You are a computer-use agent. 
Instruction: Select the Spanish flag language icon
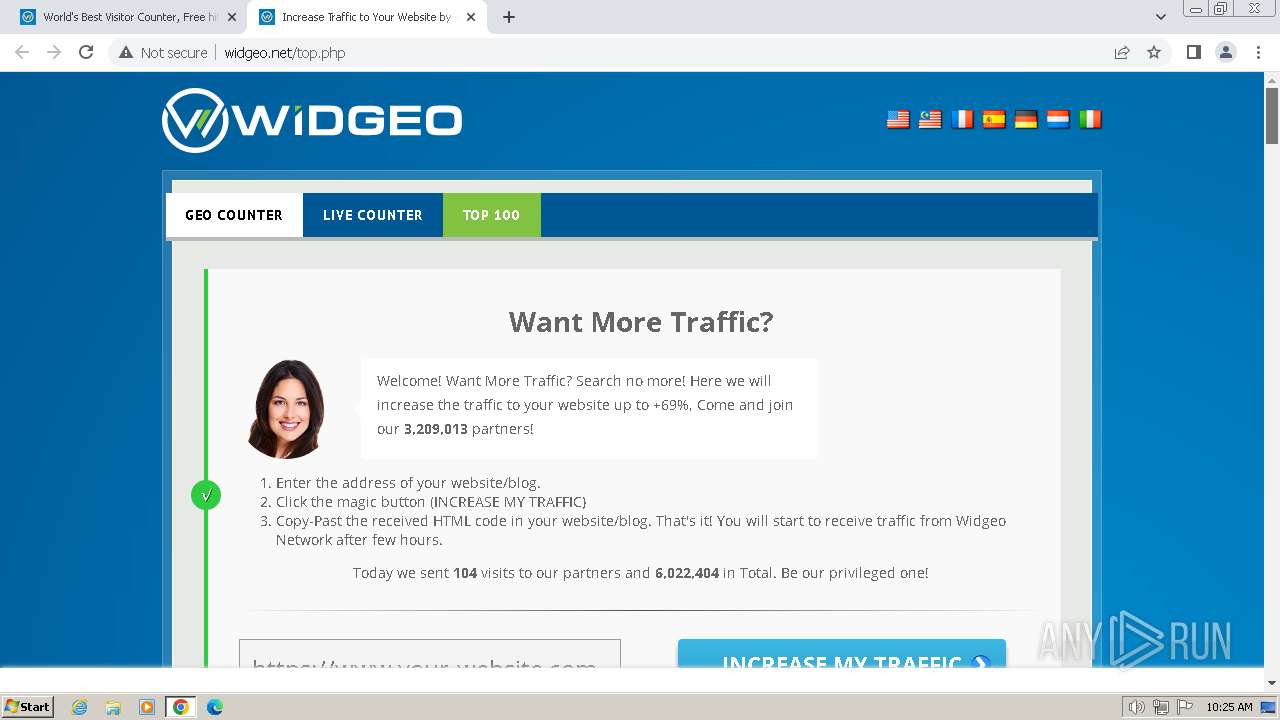pos(994,119)
